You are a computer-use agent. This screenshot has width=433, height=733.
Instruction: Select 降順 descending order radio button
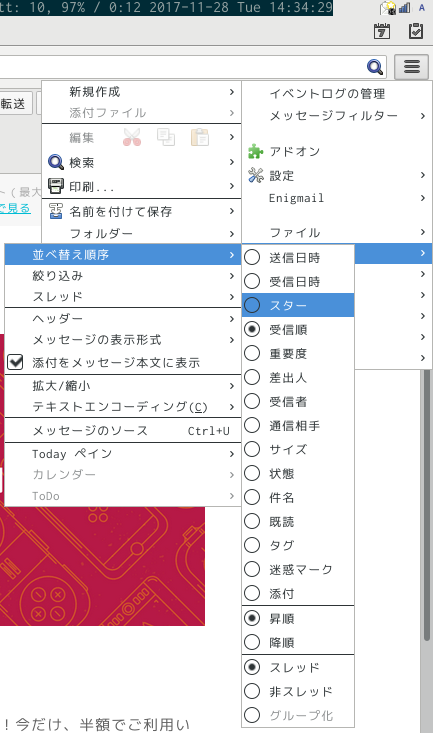[x=252, y=642]
